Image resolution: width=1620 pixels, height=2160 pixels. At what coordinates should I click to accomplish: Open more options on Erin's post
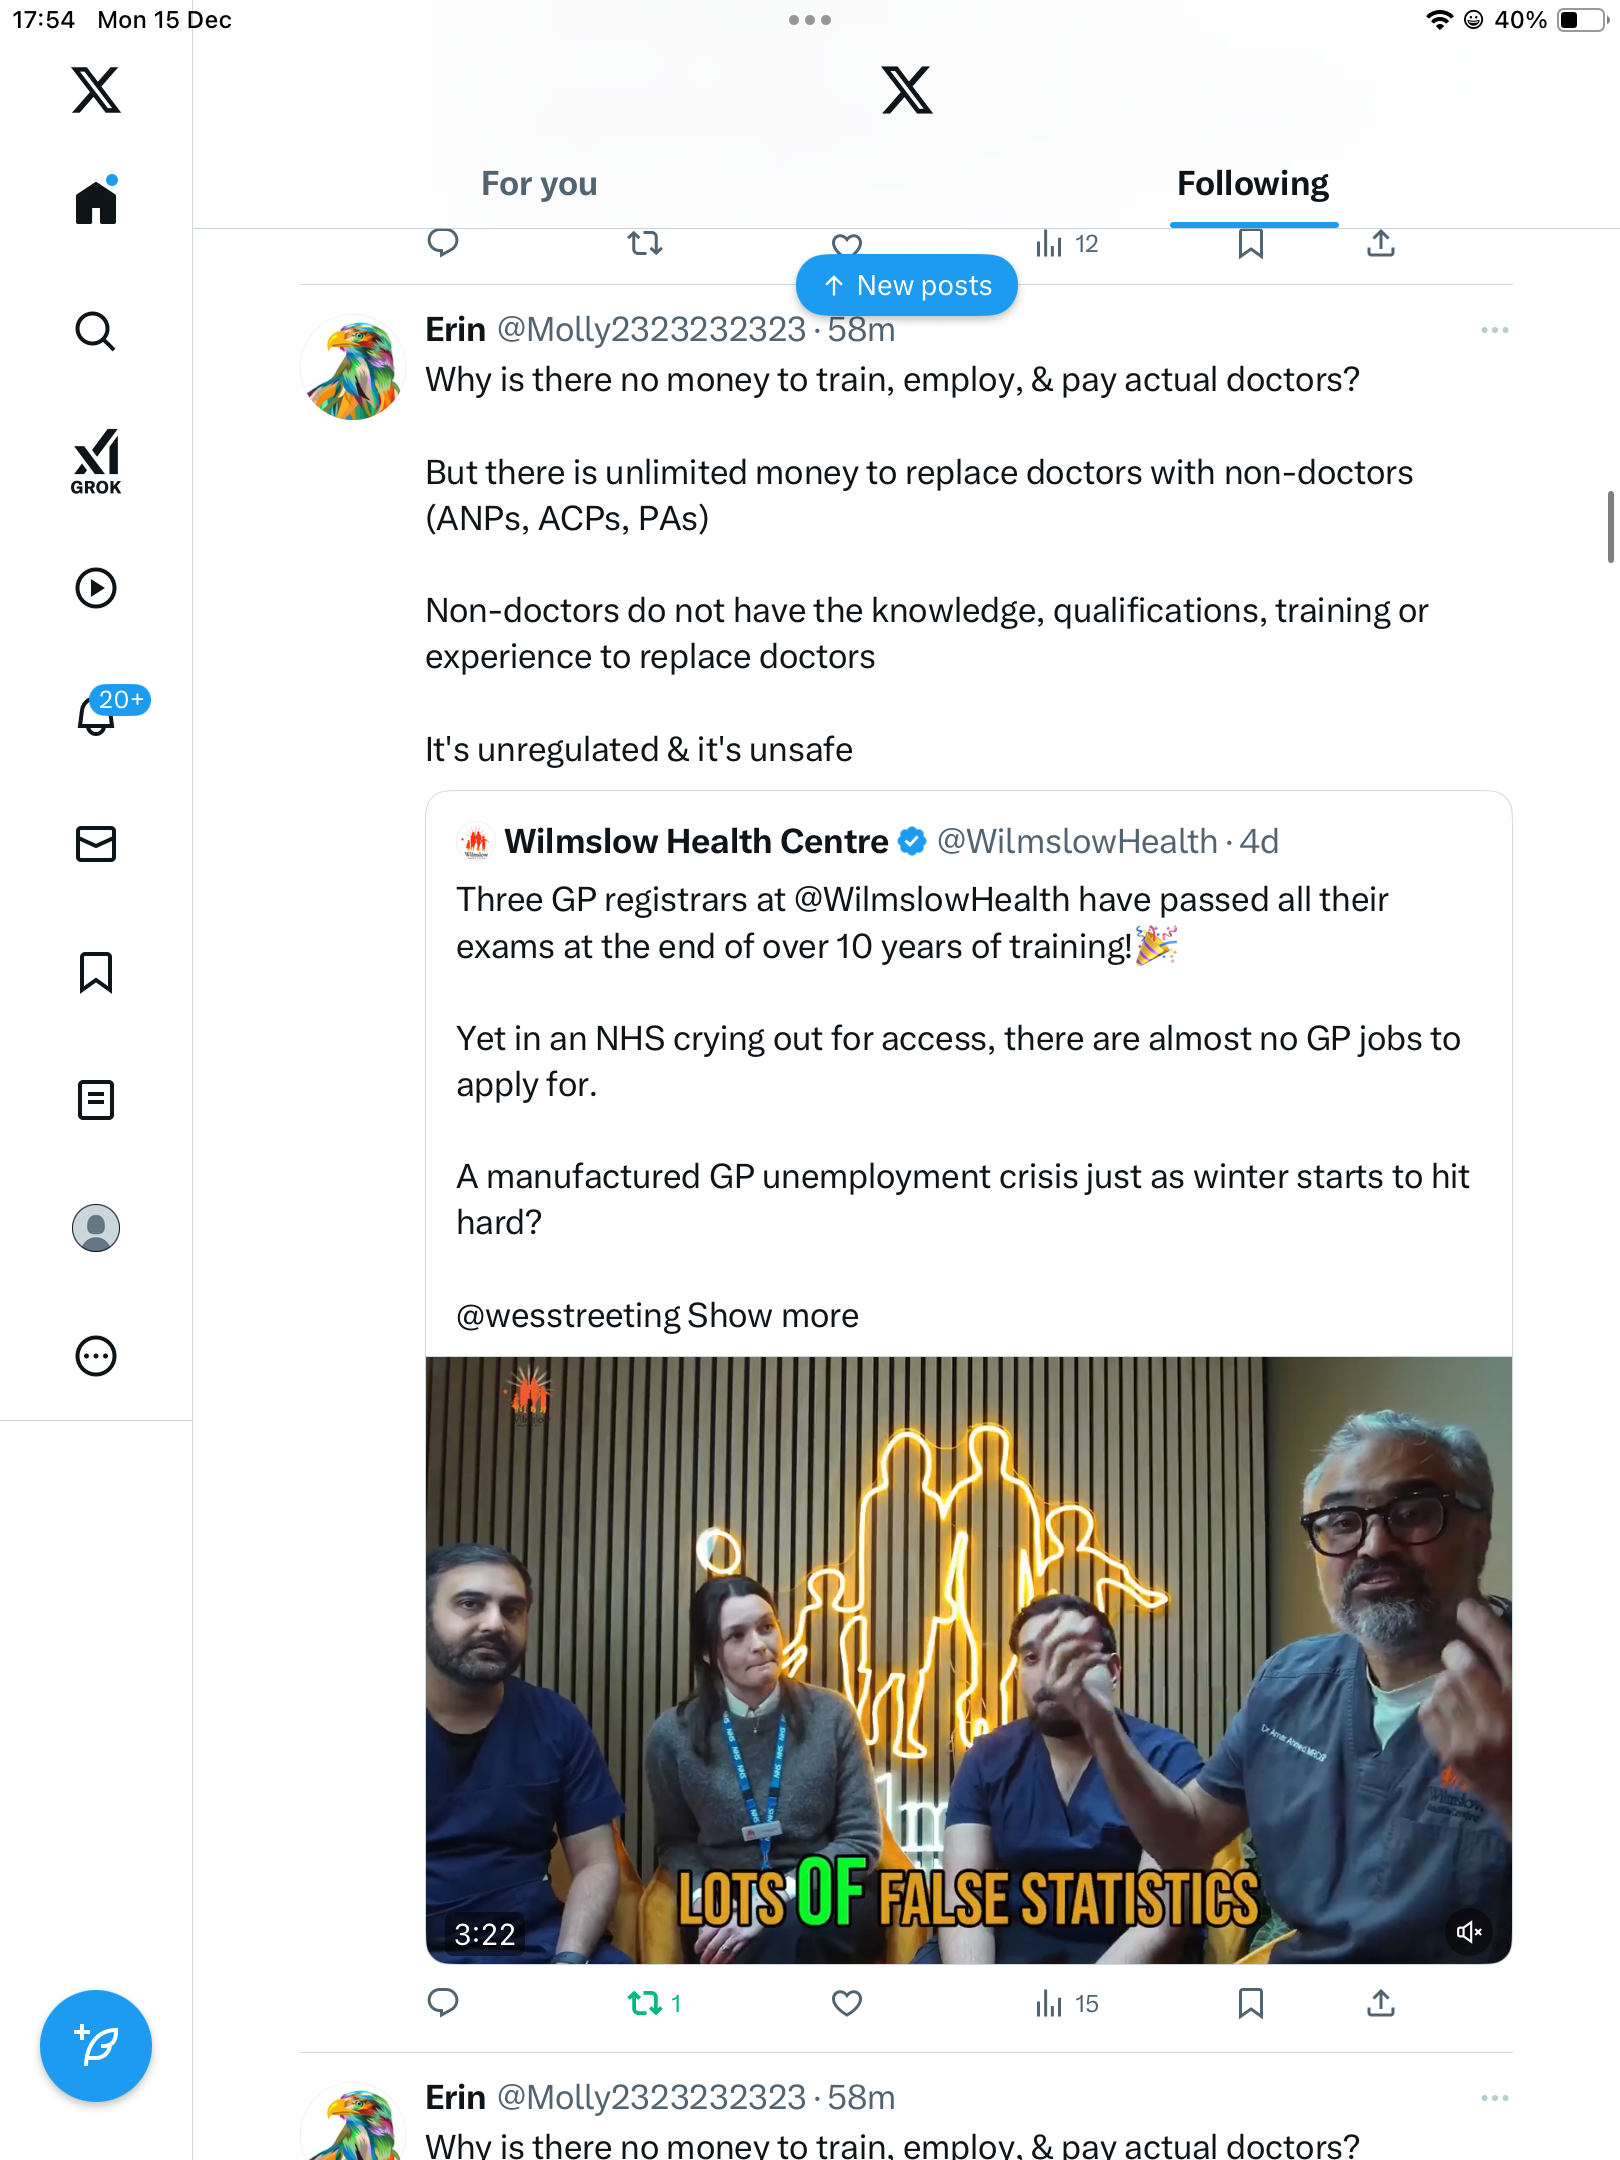coord(1494,330)
